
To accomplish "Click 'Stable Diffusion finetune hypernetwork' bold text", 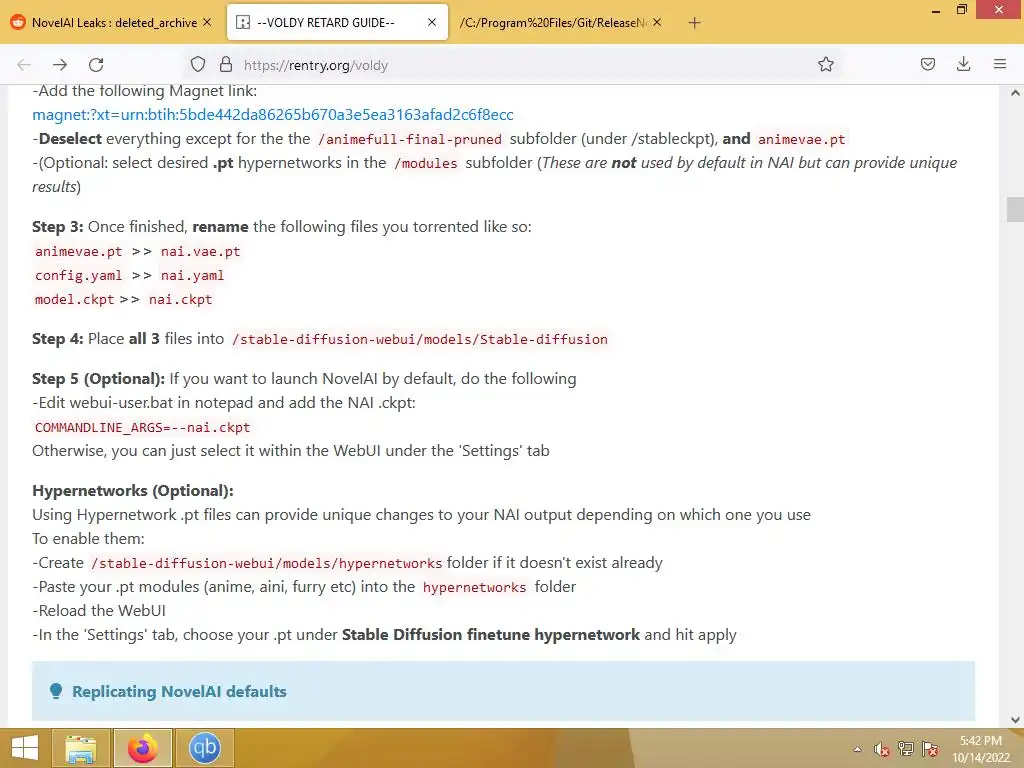I will (x=490, y=635).
